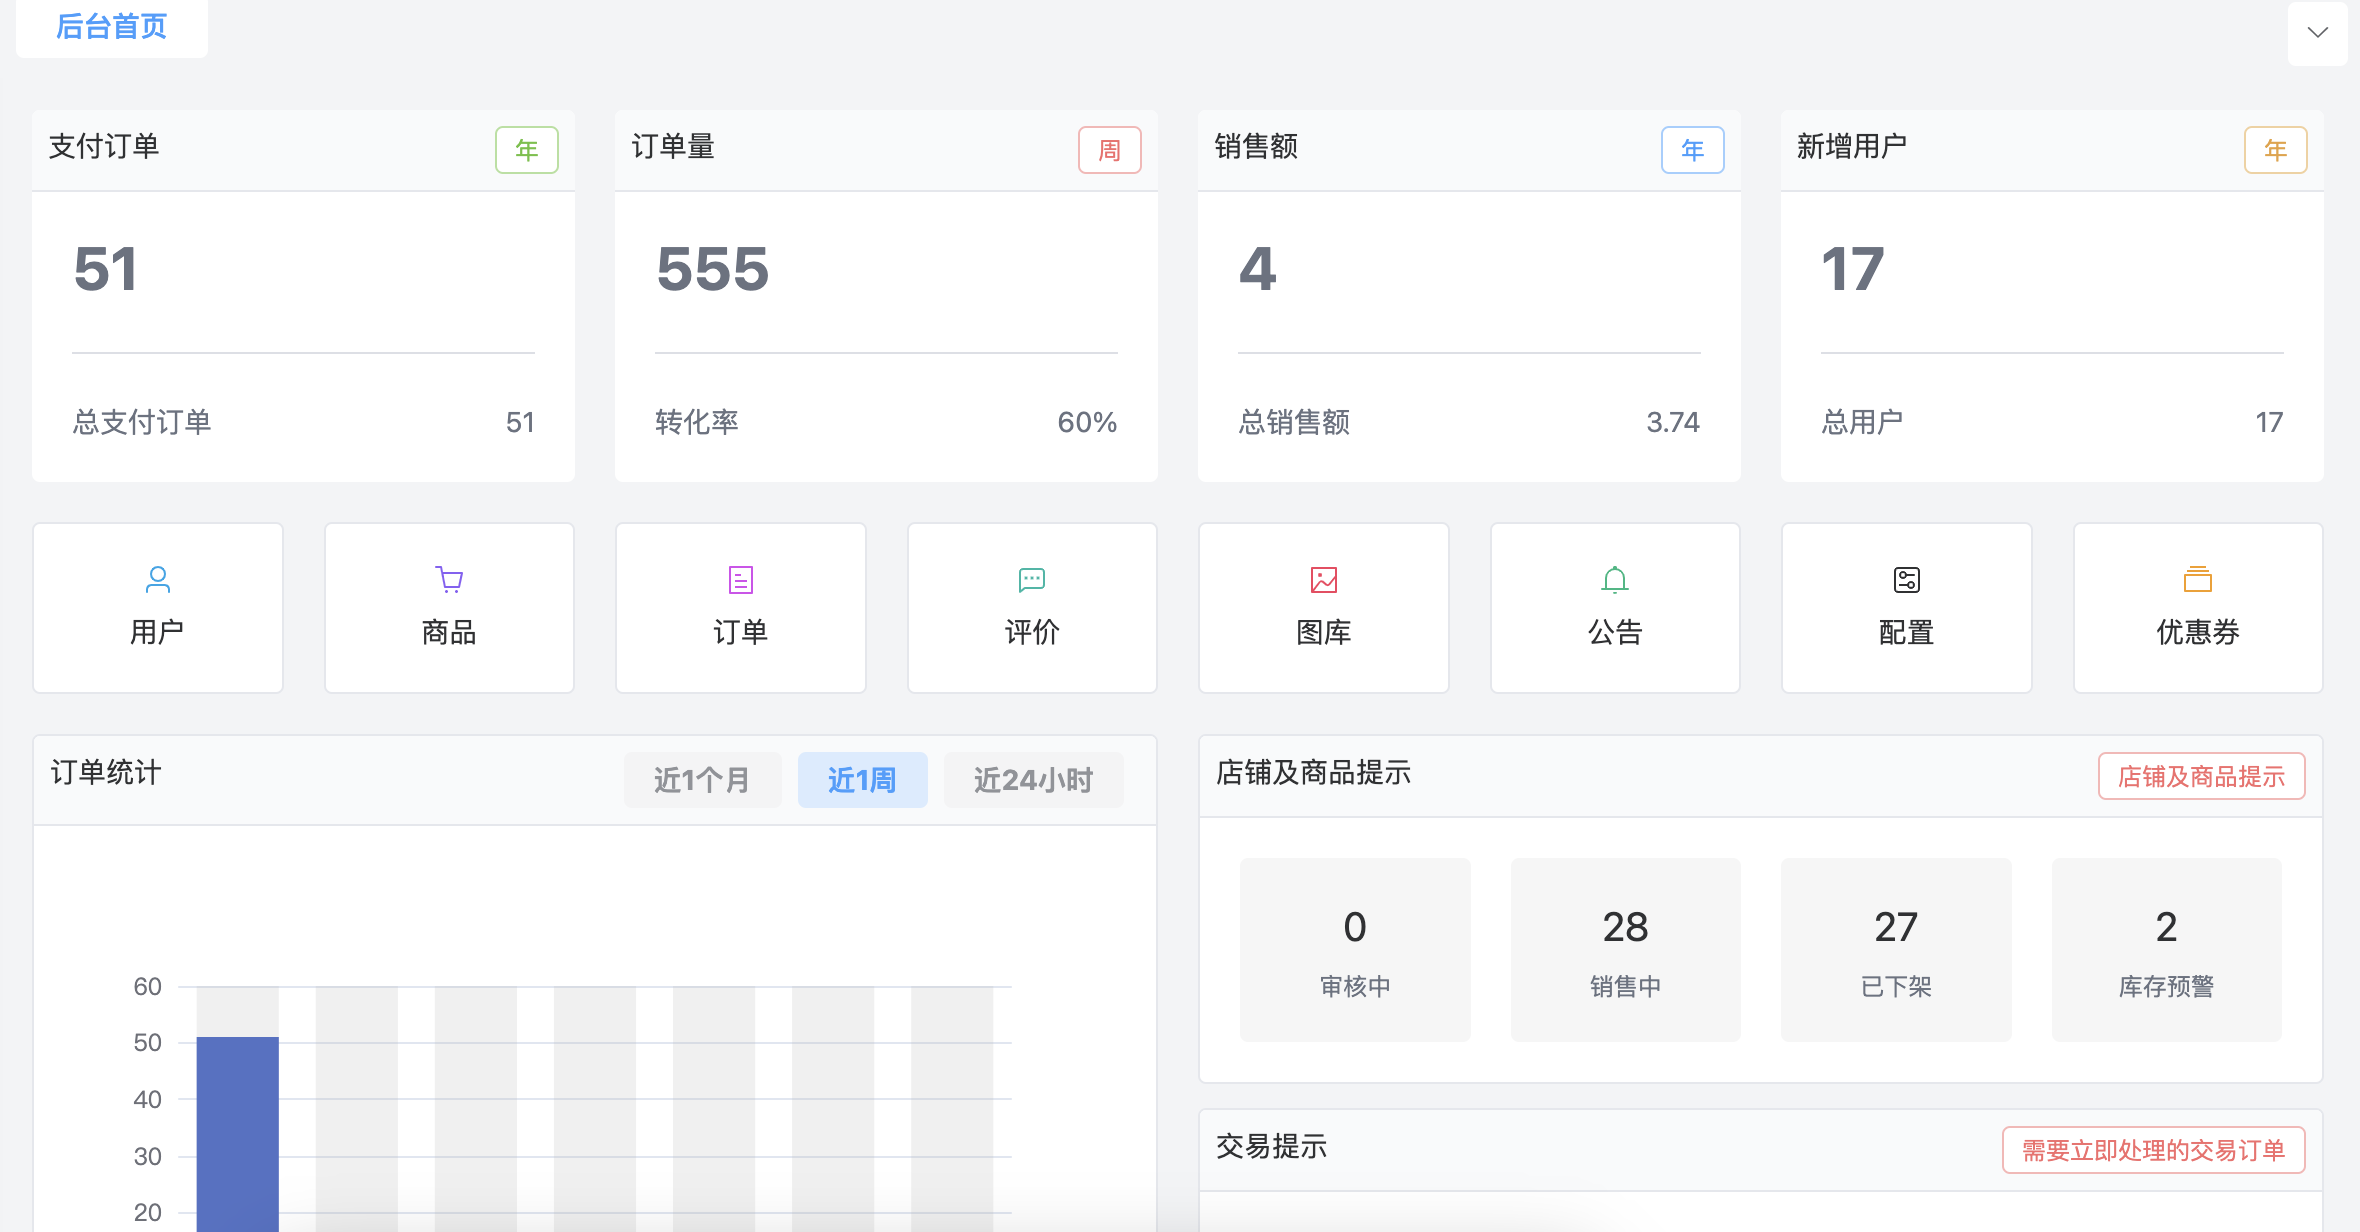This screenshot has width=2360, height=1232.
Task: Click the 新增用户 card title
Action: point(1852,146)
